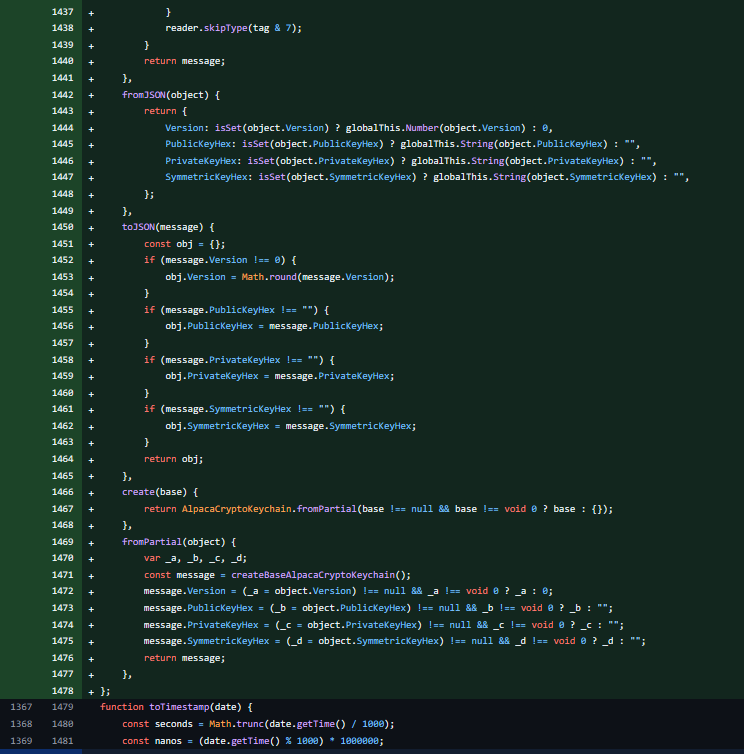The height and width of the screenshot is (754, 744).
Task: Click Math.trunc on line 1480
Action: coord(236,724)
